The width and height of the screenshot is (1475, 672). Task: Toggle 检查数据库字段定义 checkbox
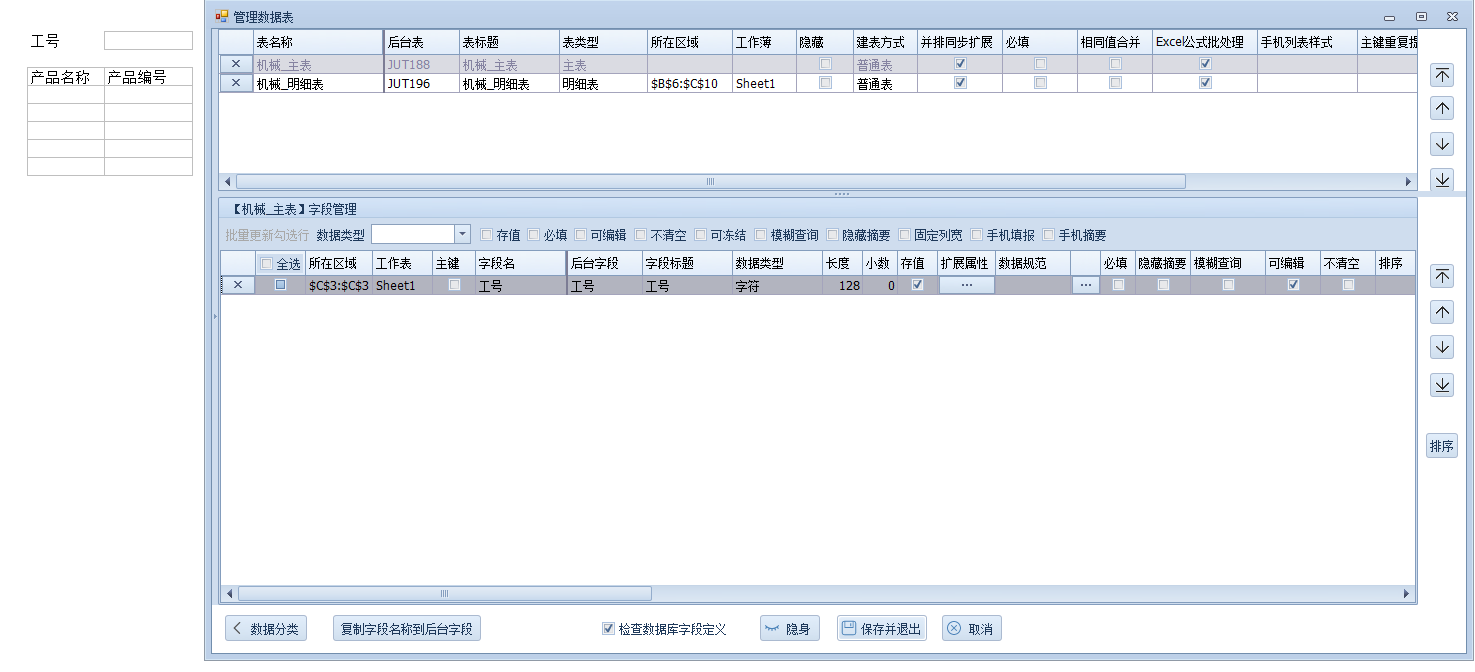pyautogui.click(x=608, y=629)
